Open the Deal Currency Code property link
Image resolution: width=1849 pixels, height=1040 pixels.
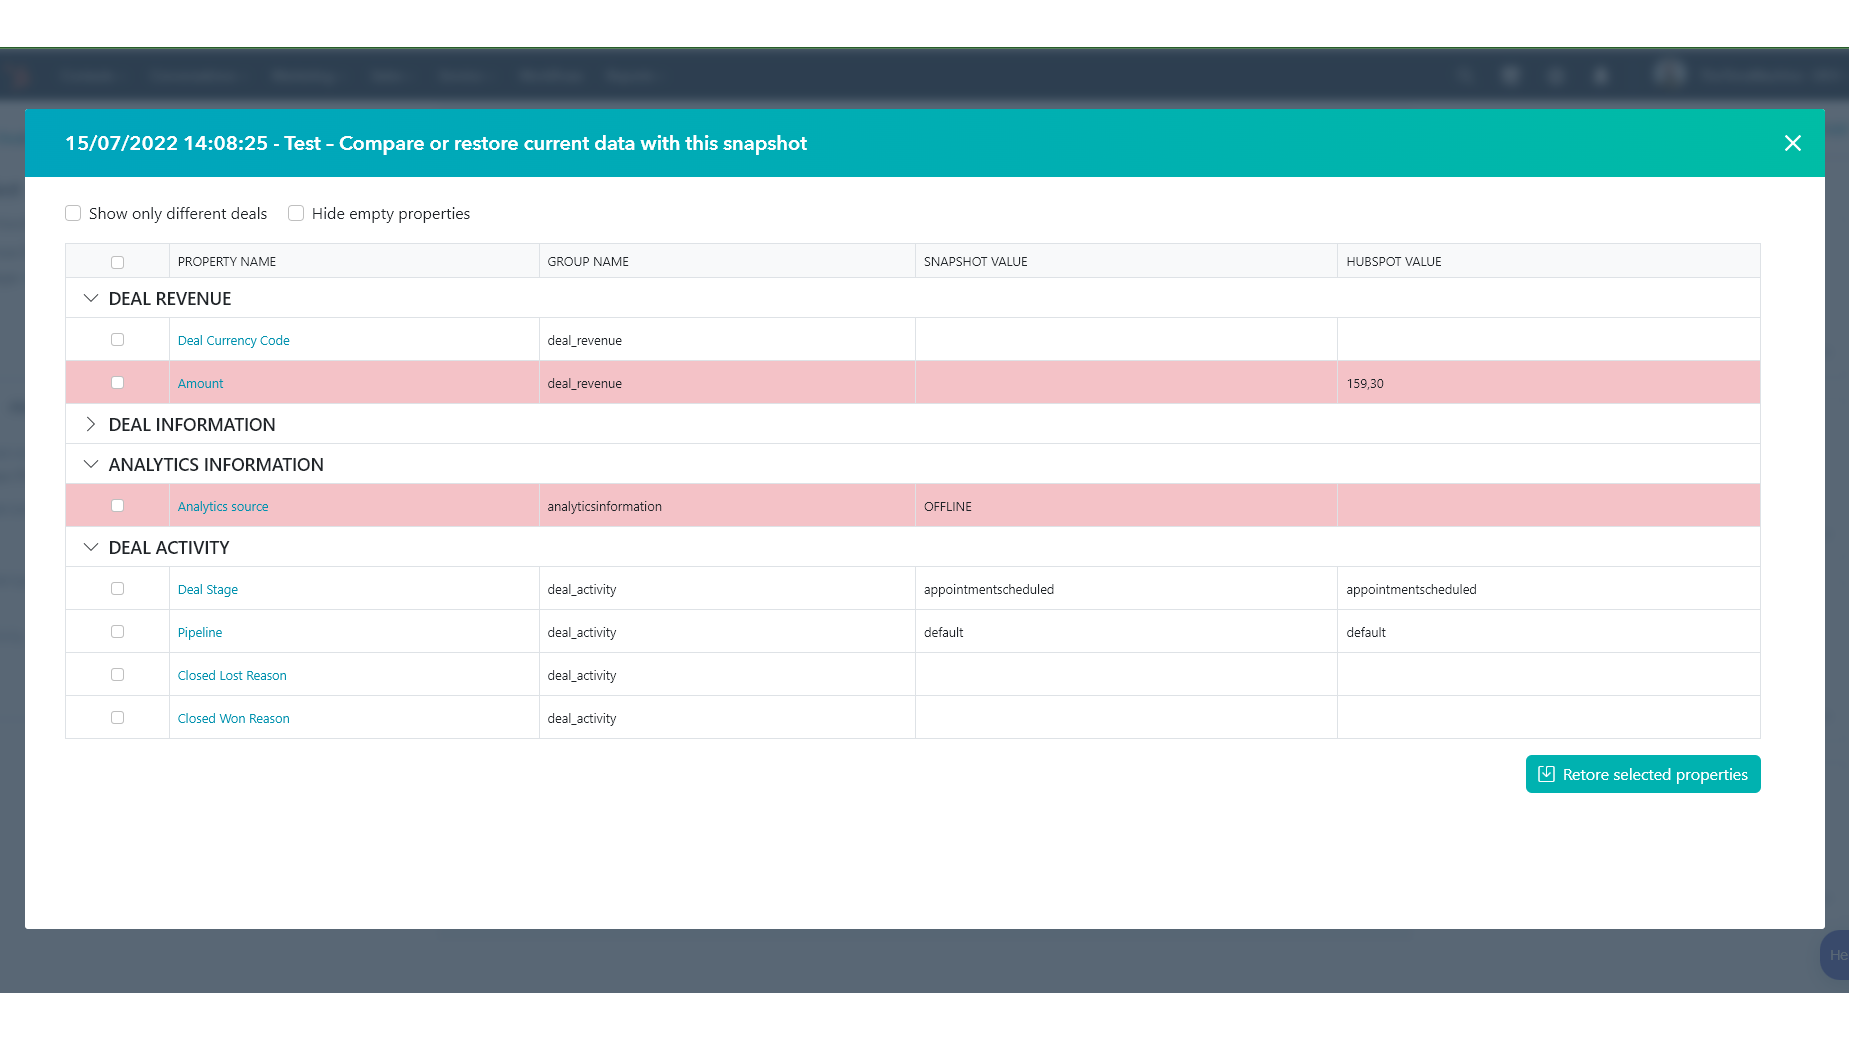(x=233, y=341)
